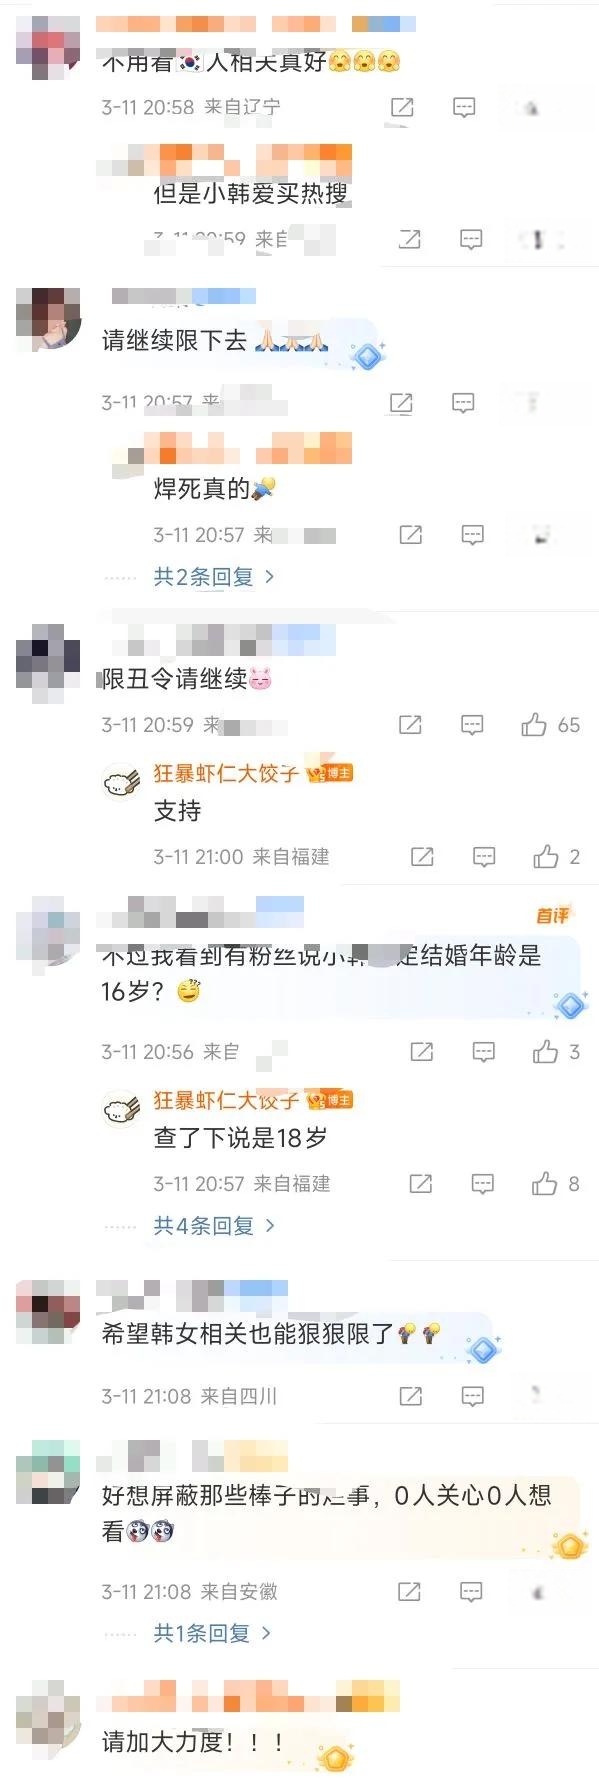Like the comment about 16岁 marriage age
The width and height of the screenshot is (599, 1792).
coord(546,1051)
